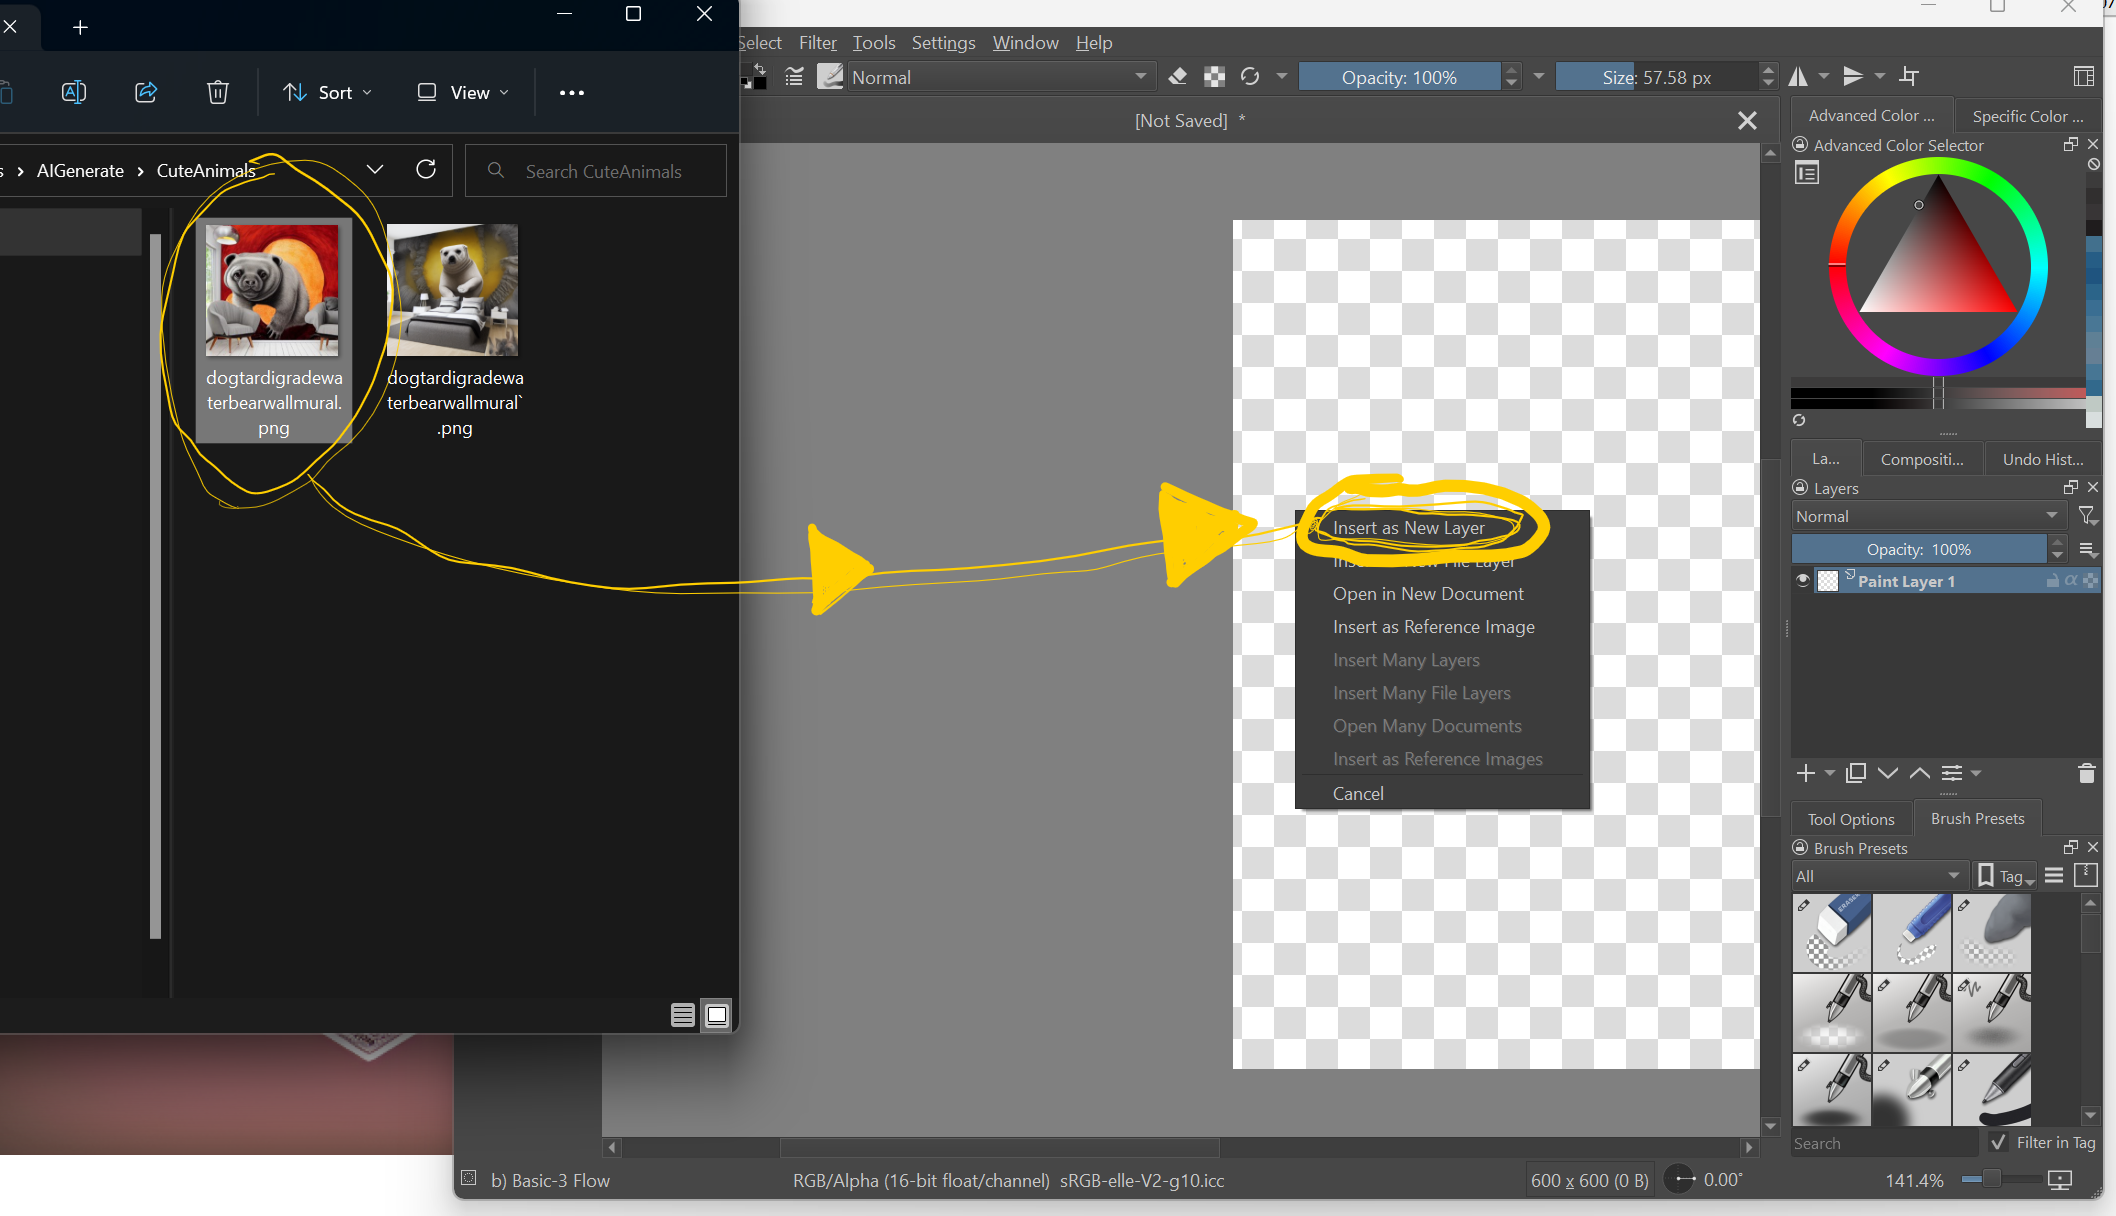Toggle Filter in Tag checkbox
Image resolution: width=2116 pixels, height=1216 pixels.
pyautogui.click(x=1998, y=1142)
